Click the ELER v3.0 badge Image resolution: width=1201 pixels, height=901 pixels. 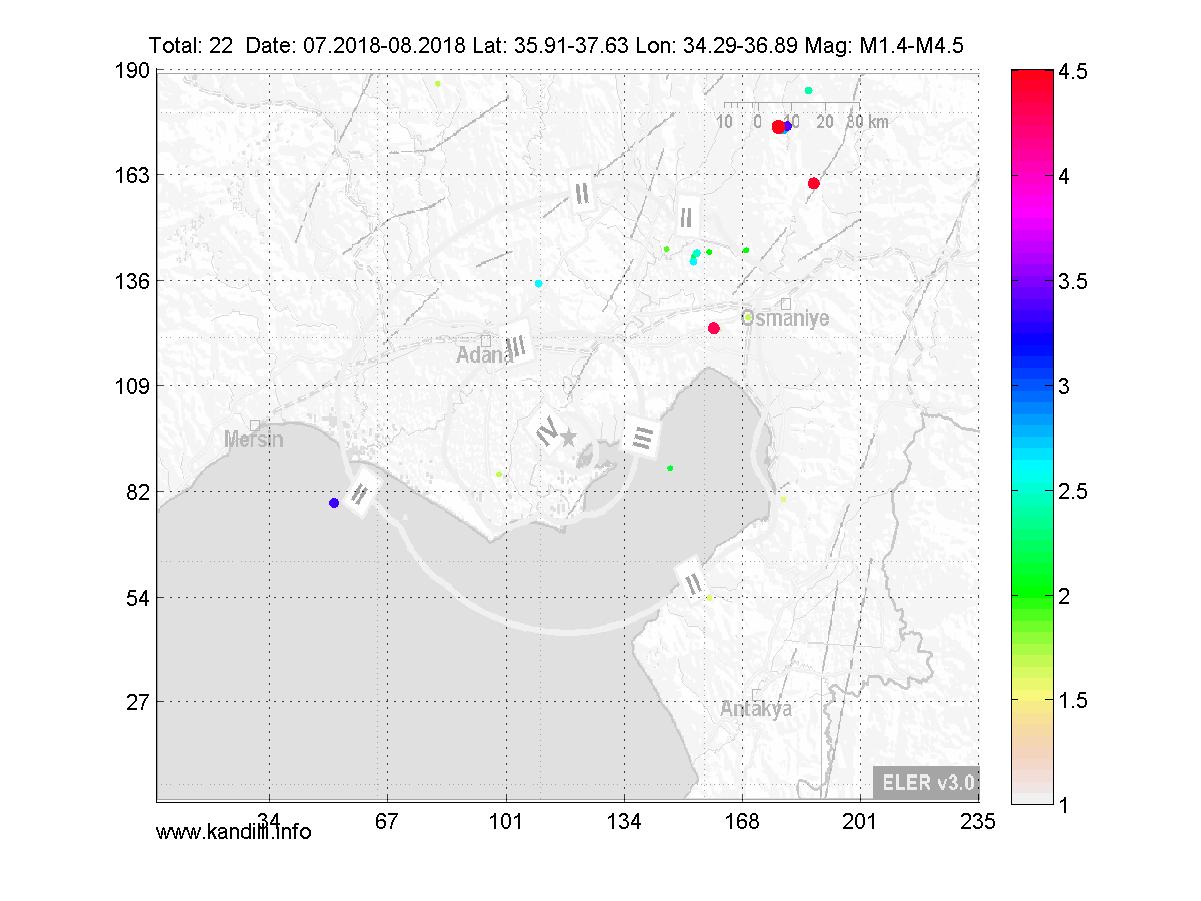coord(925,782)
